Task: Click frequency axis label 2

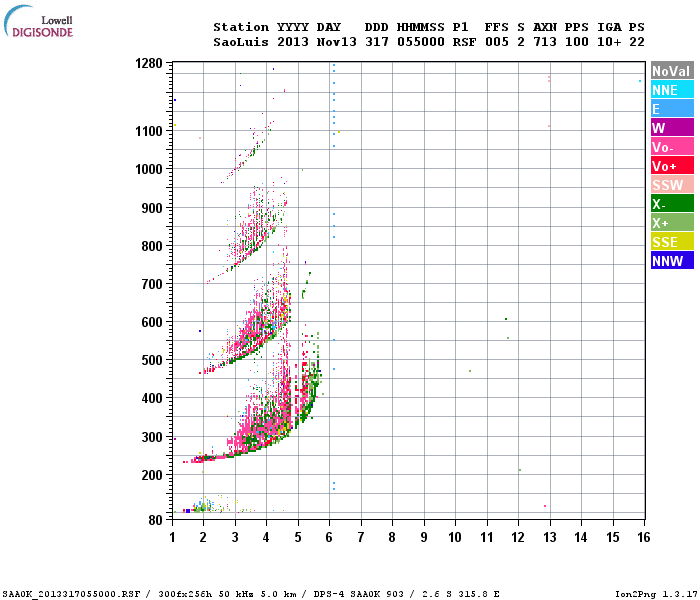Action: pyautogui.click(x=204, y=537)
